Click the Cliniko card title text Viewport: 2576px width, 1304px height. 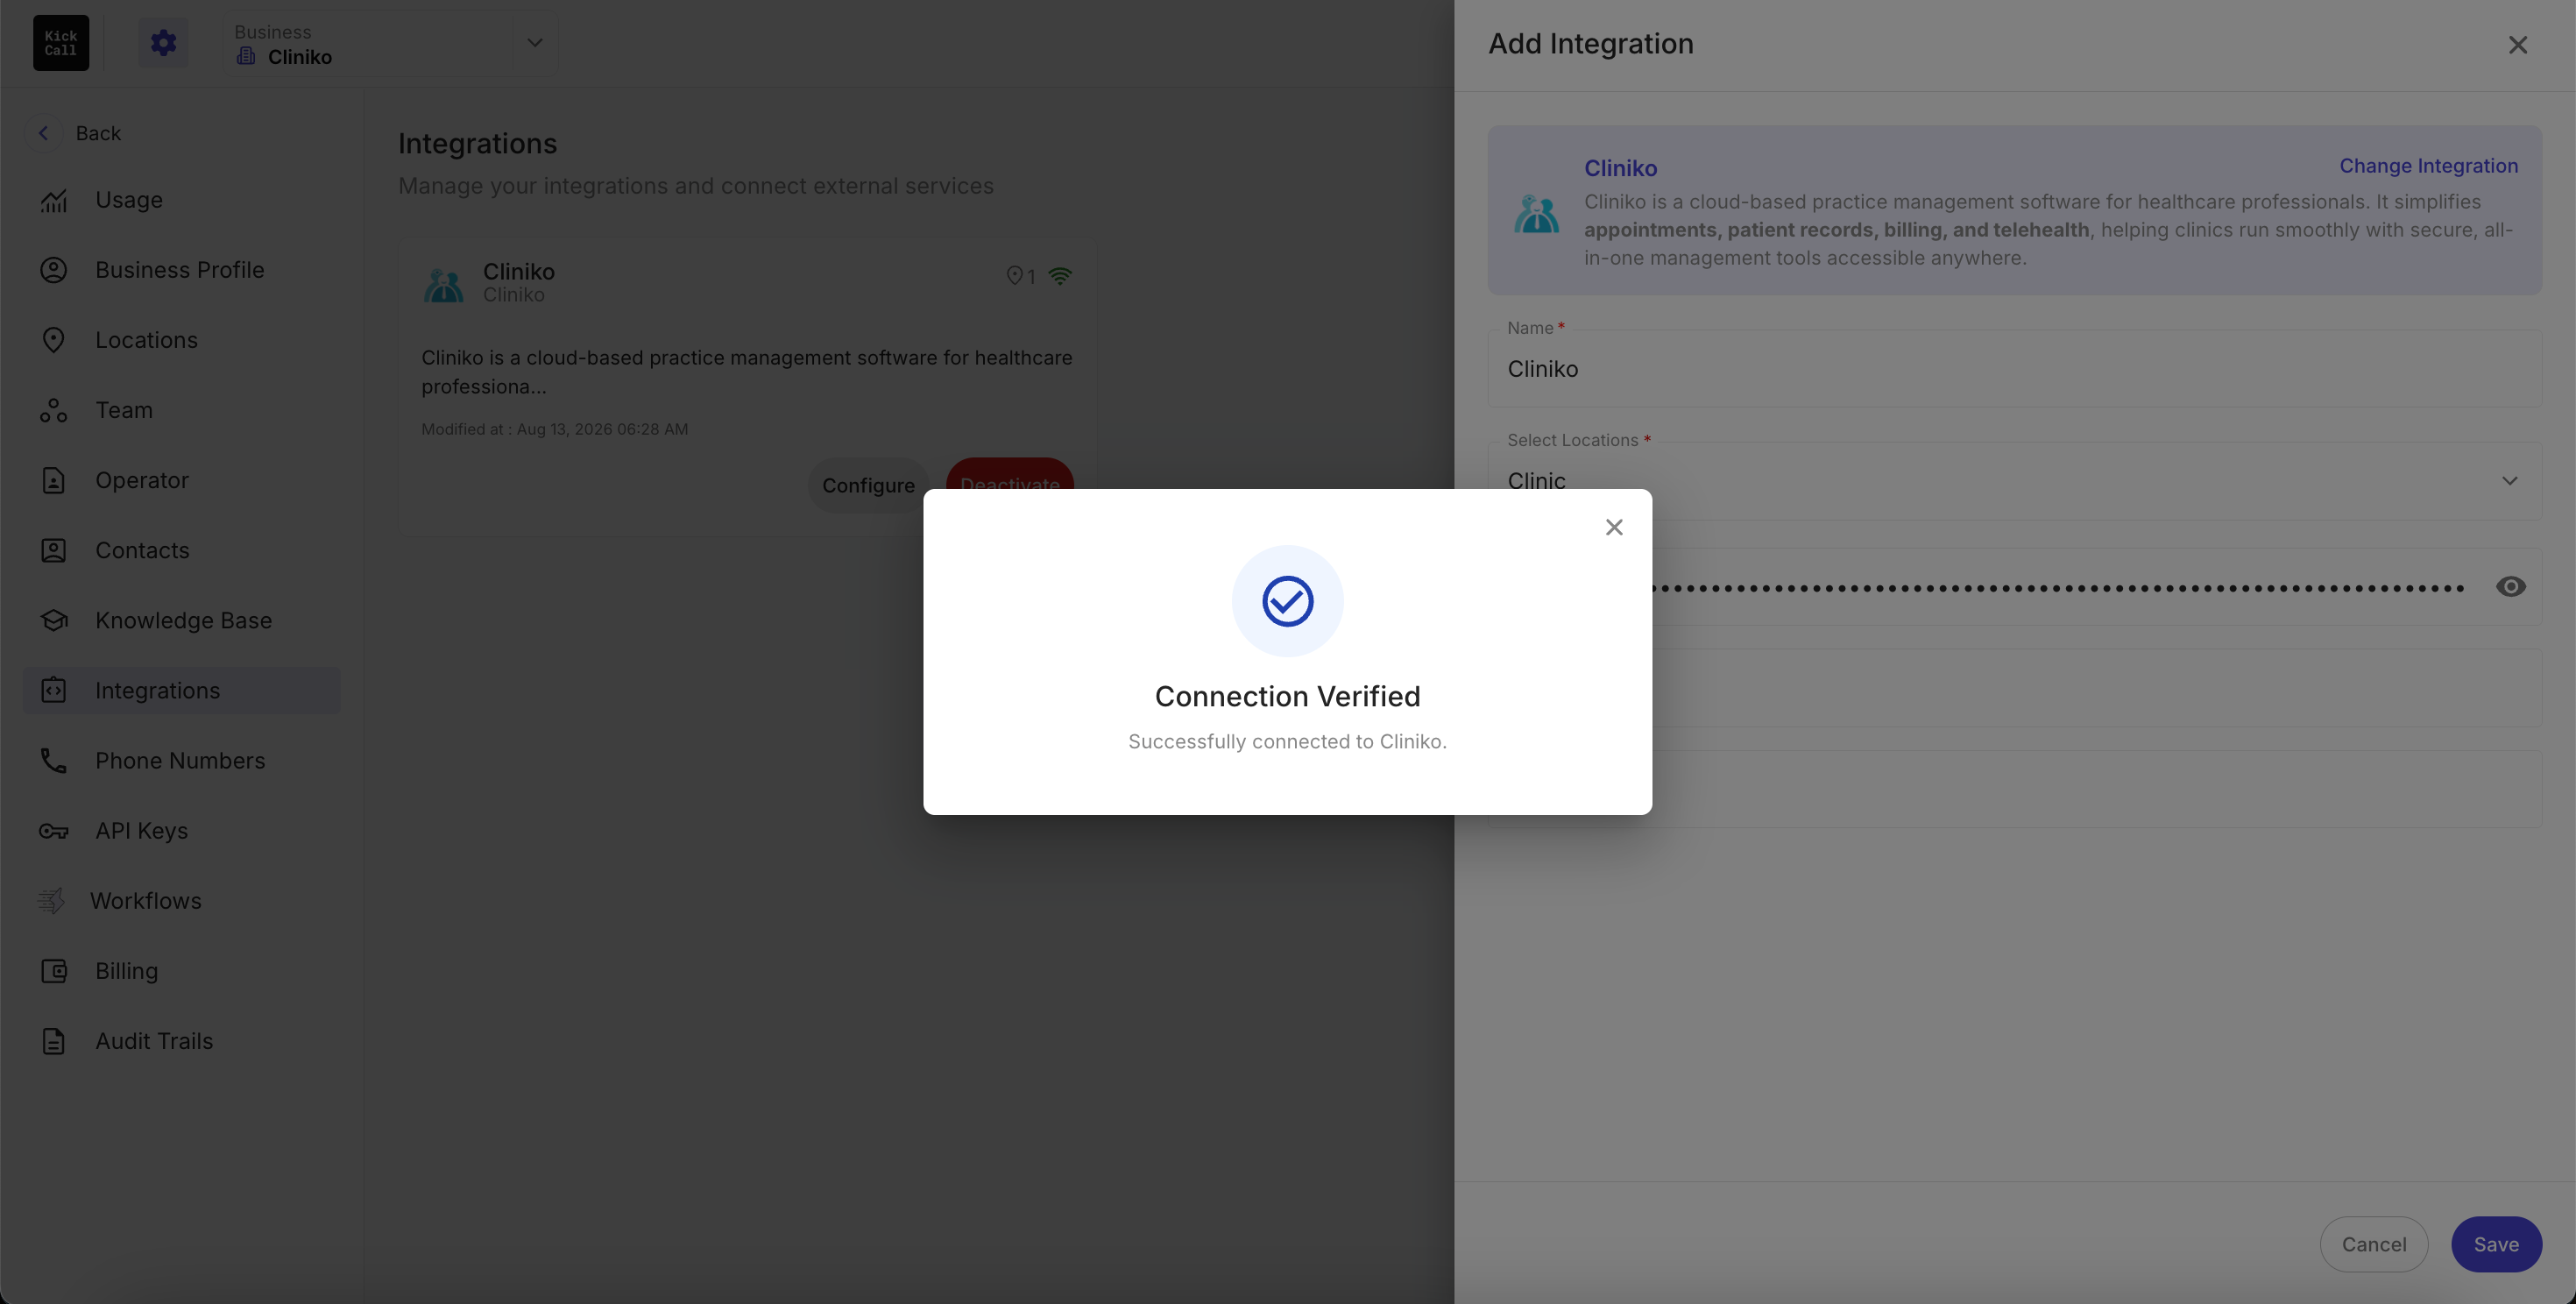(518, 271)
